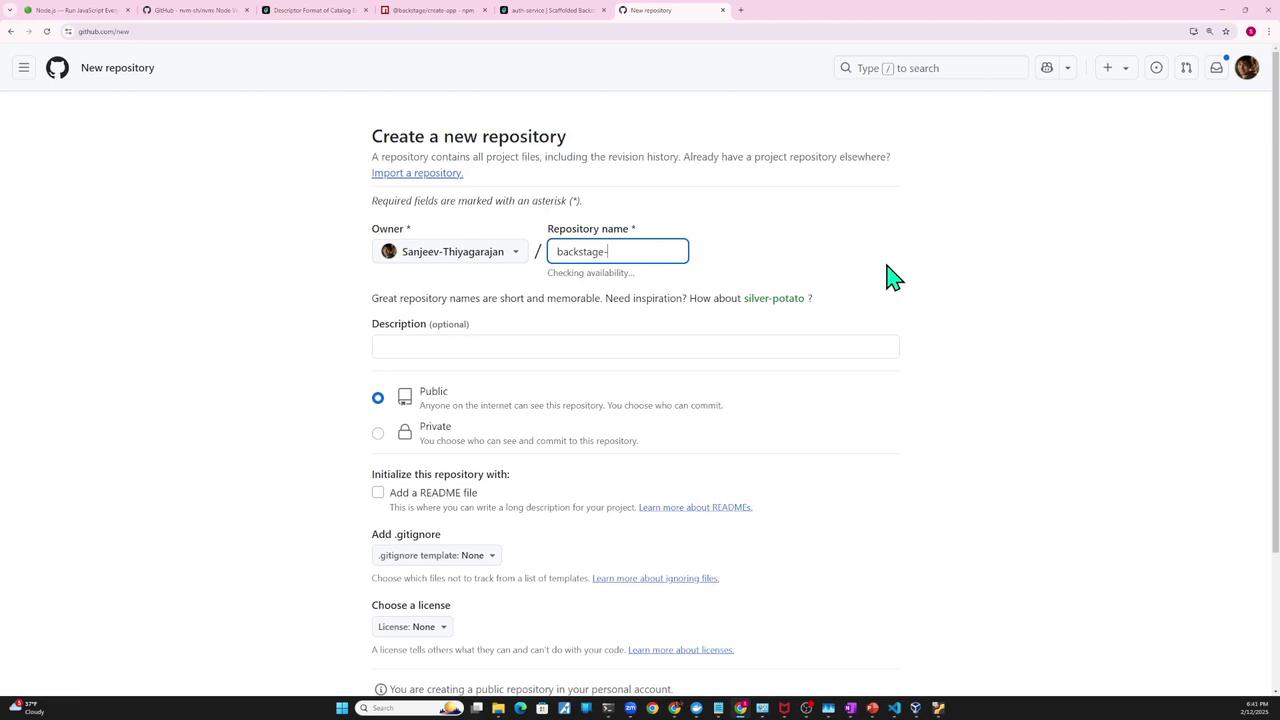This screenshot has width=1280, height=720.
Task: Check Add a README file
Action: tap(378, 492)
